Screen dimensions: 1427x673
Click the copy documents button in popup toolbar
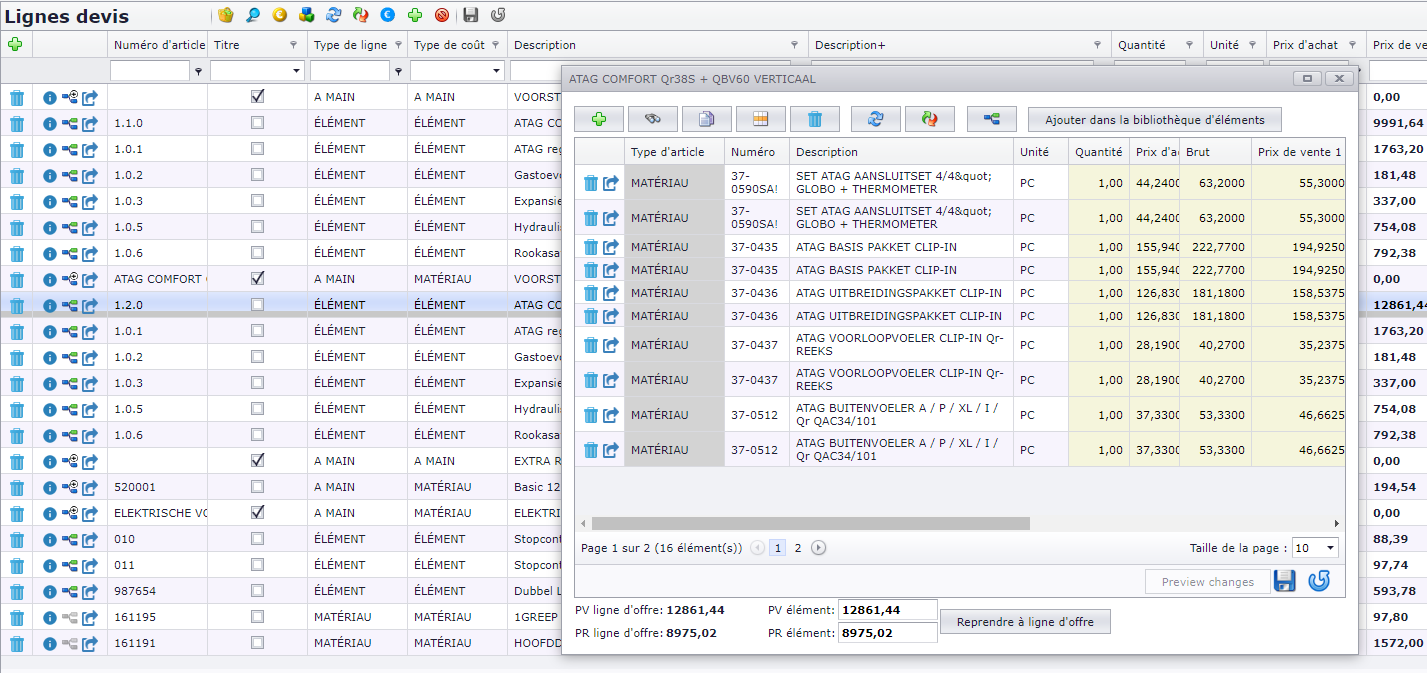click(x=707, y=119)
